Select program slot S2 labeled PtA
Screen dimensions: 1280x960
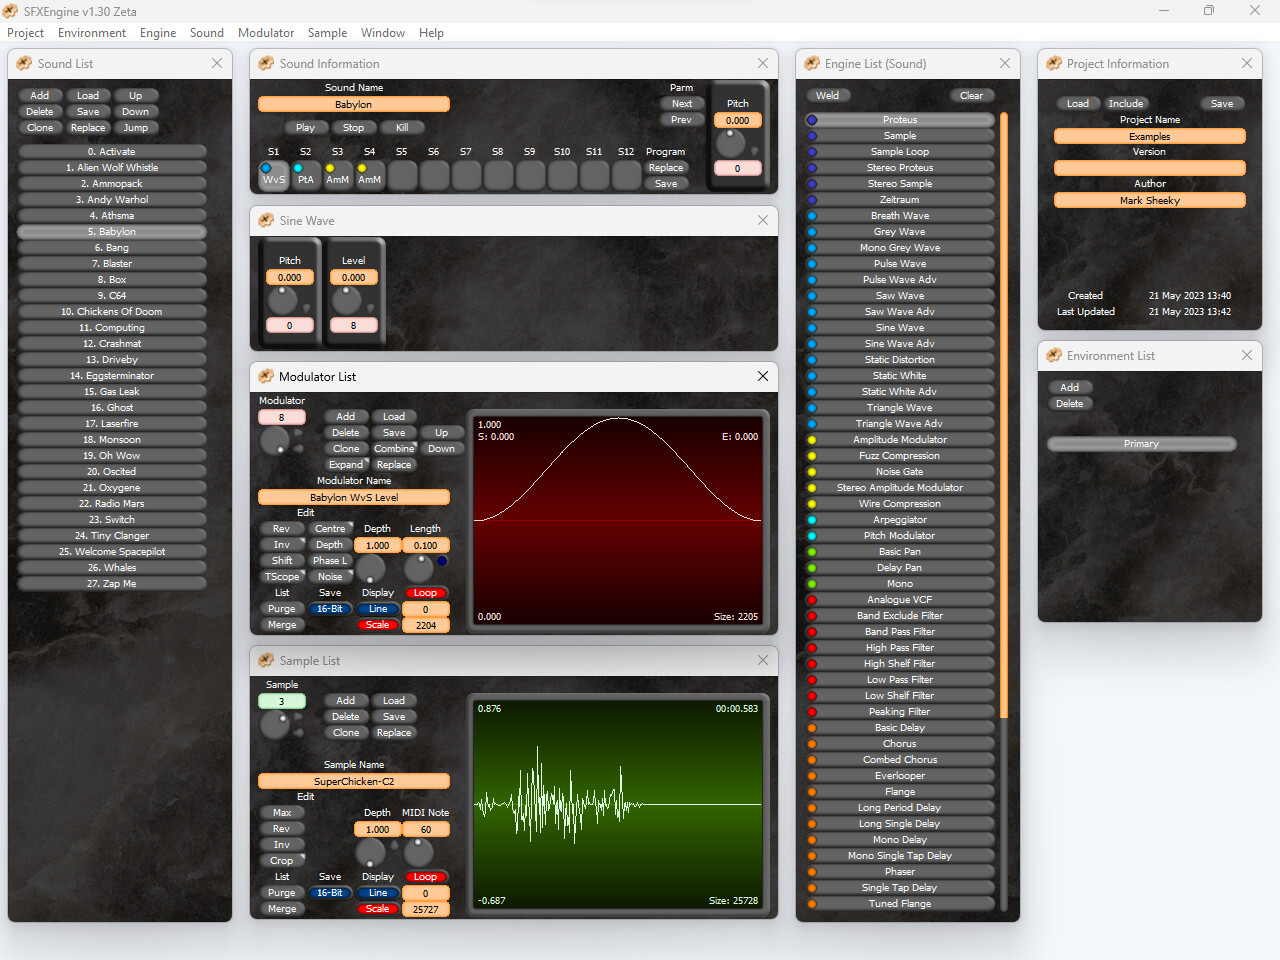(x=305, y=176)
